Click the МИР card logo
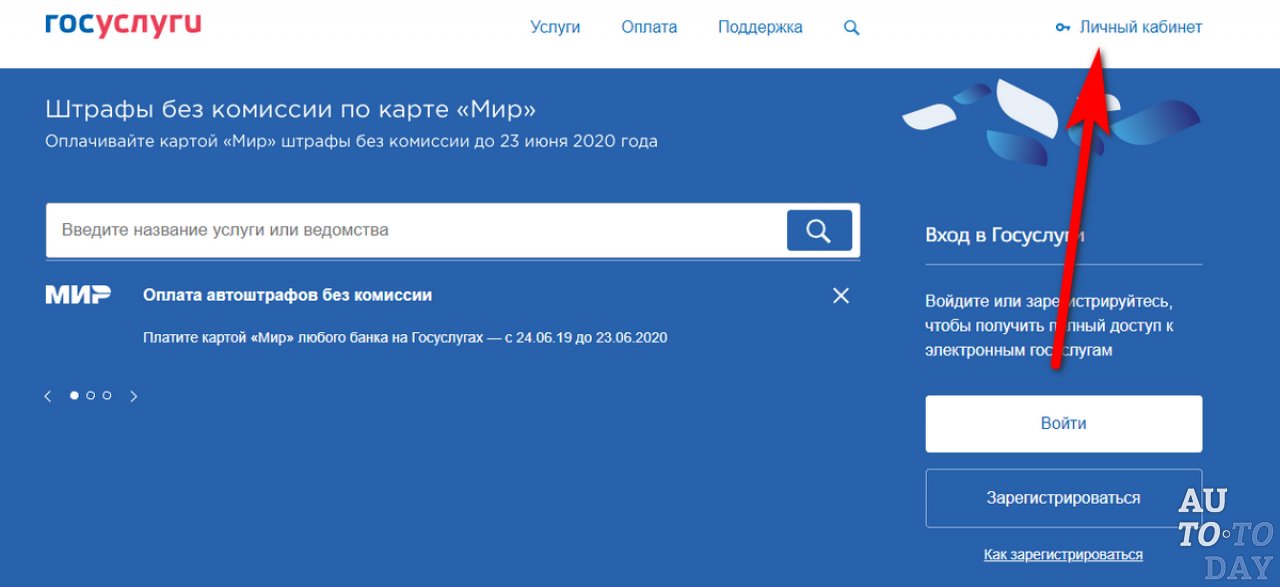The height and width of the screenshot is (587, 1280). coord(78,295)
